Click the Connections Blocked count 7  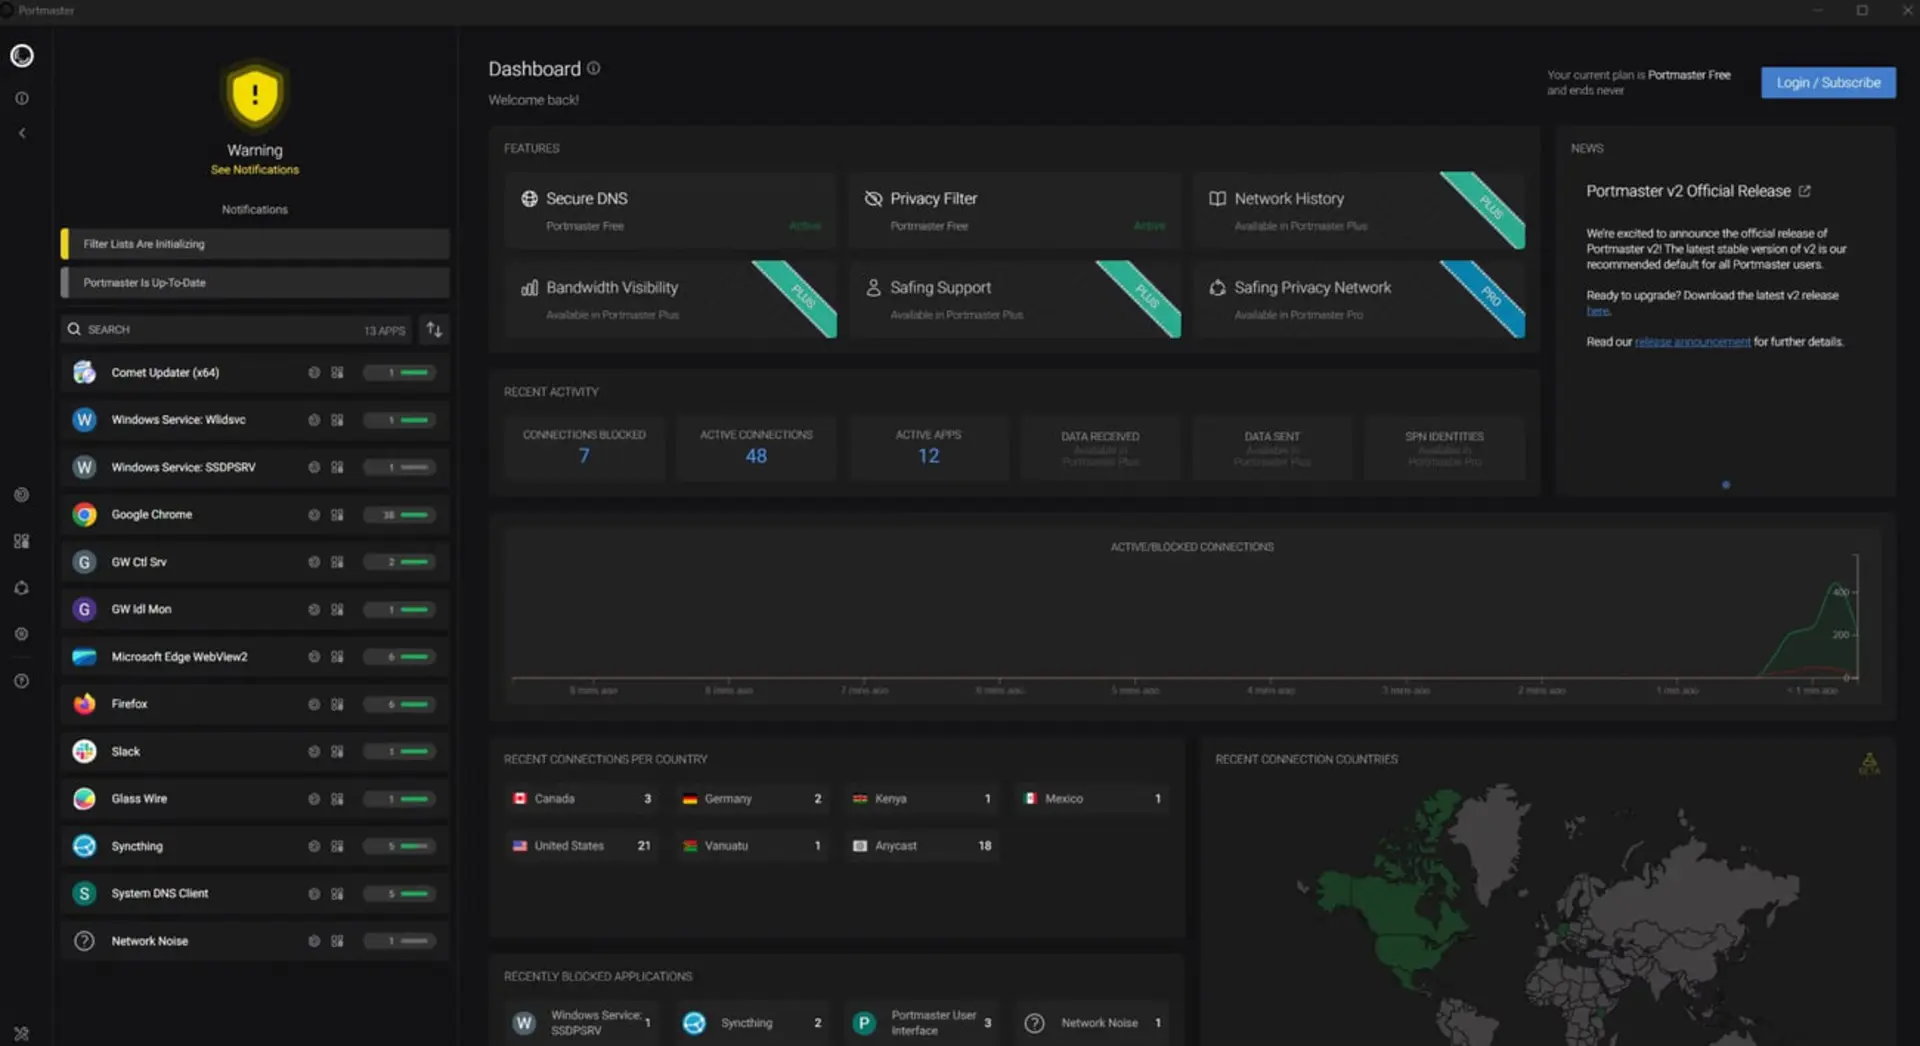pyautogui.click(x=584, y=456)
